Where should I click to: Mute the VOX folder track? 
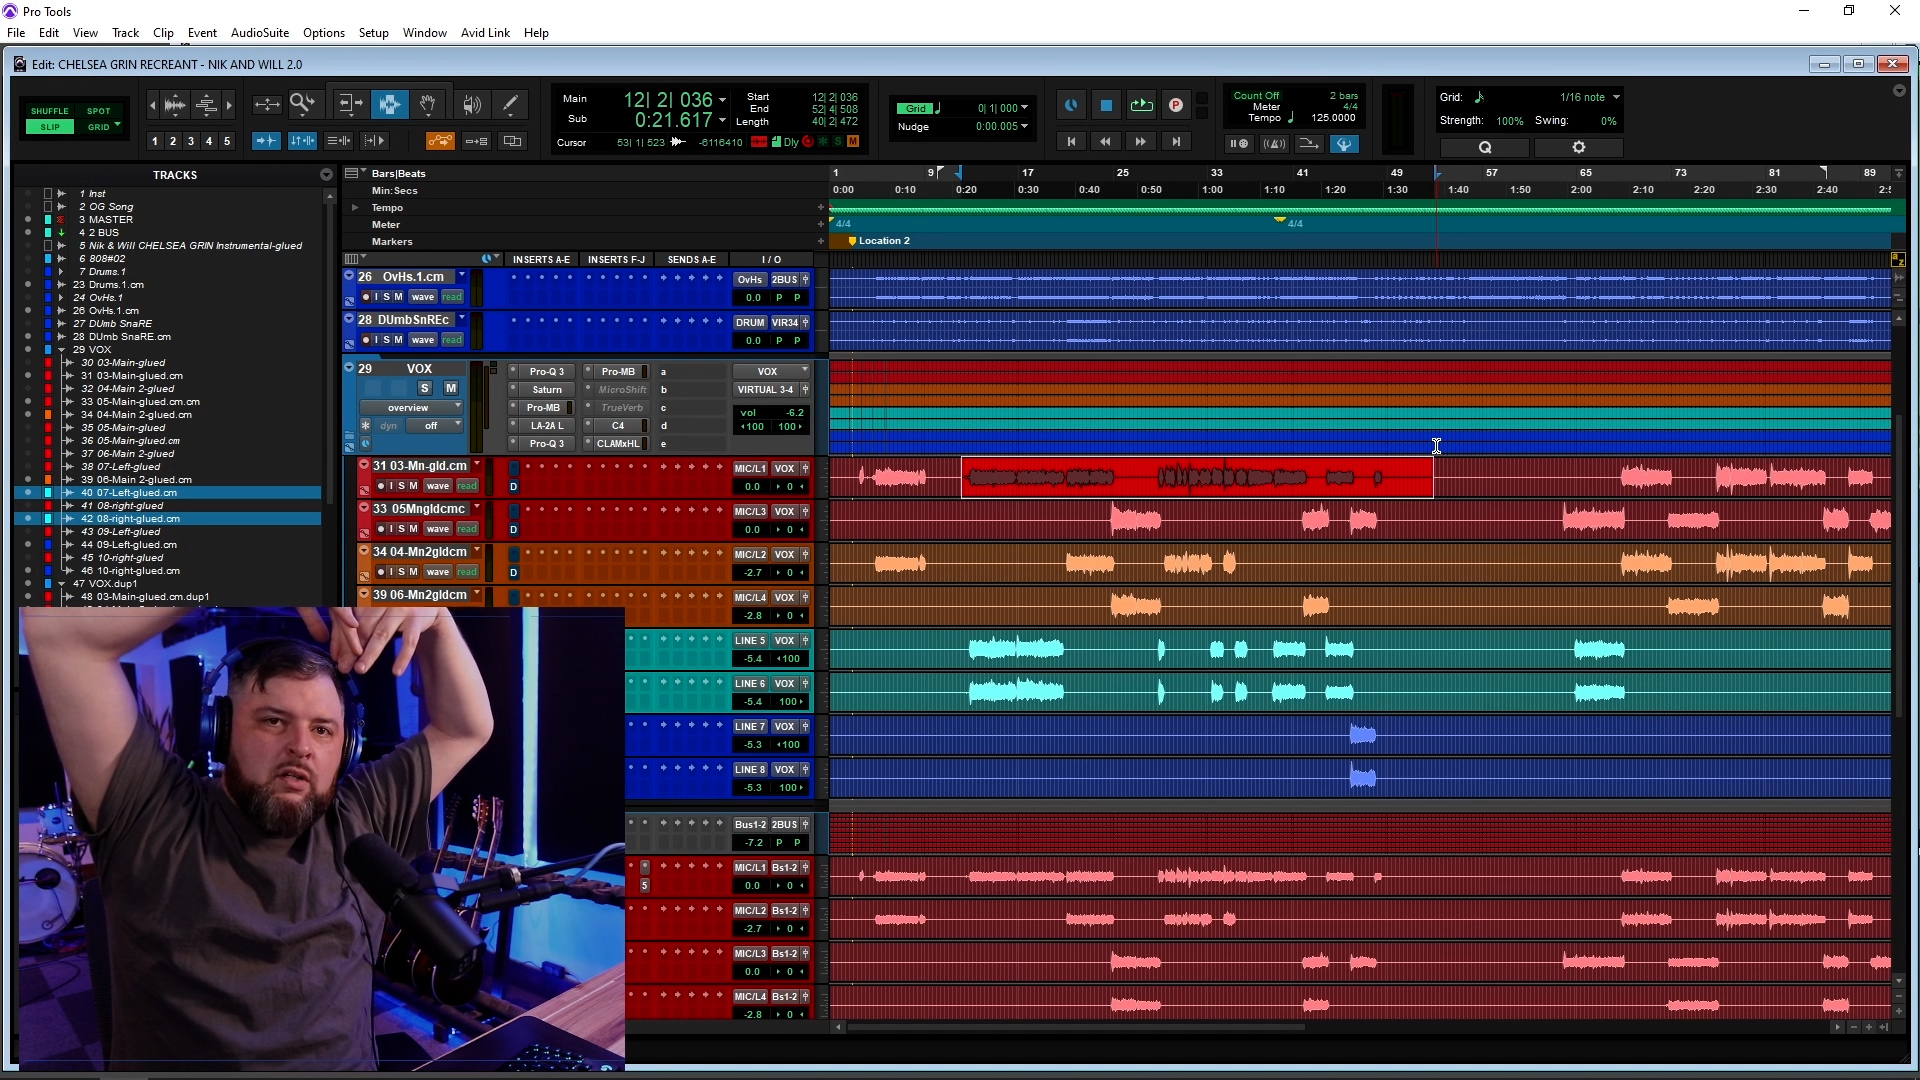tap(451, 388)
